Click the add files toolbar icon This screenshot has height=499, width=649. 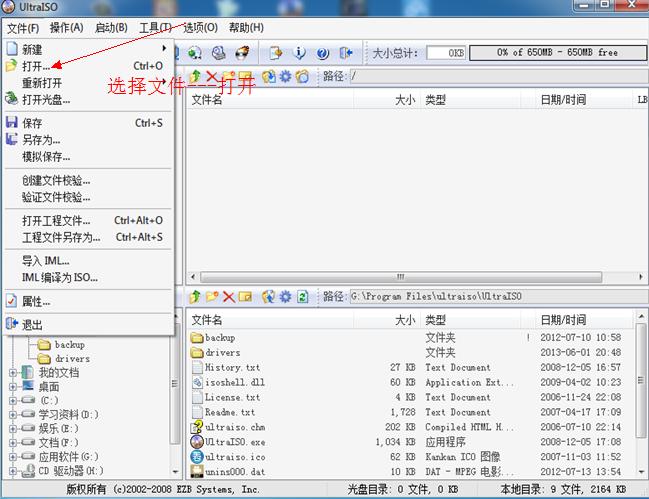(x=276, y=53)
